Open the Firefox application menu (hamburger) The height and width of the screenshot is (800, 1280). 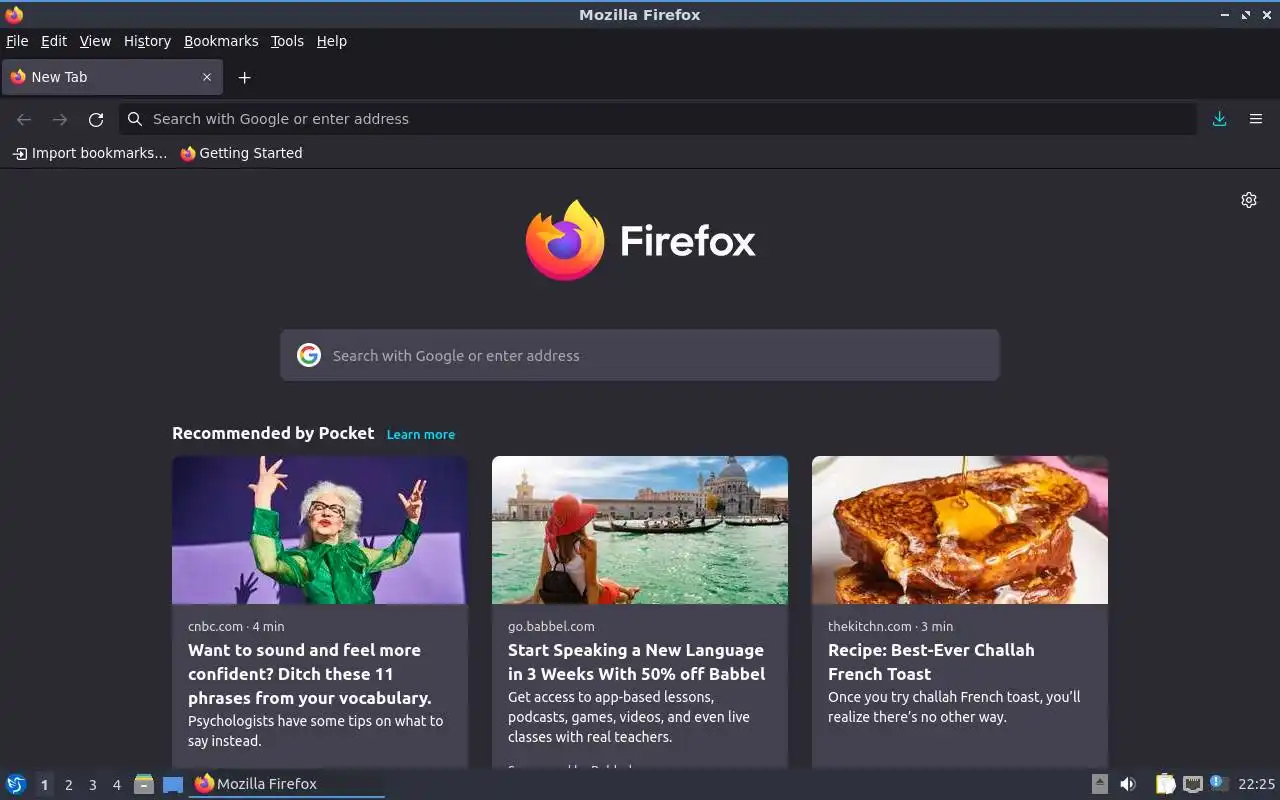[1256, 119]
